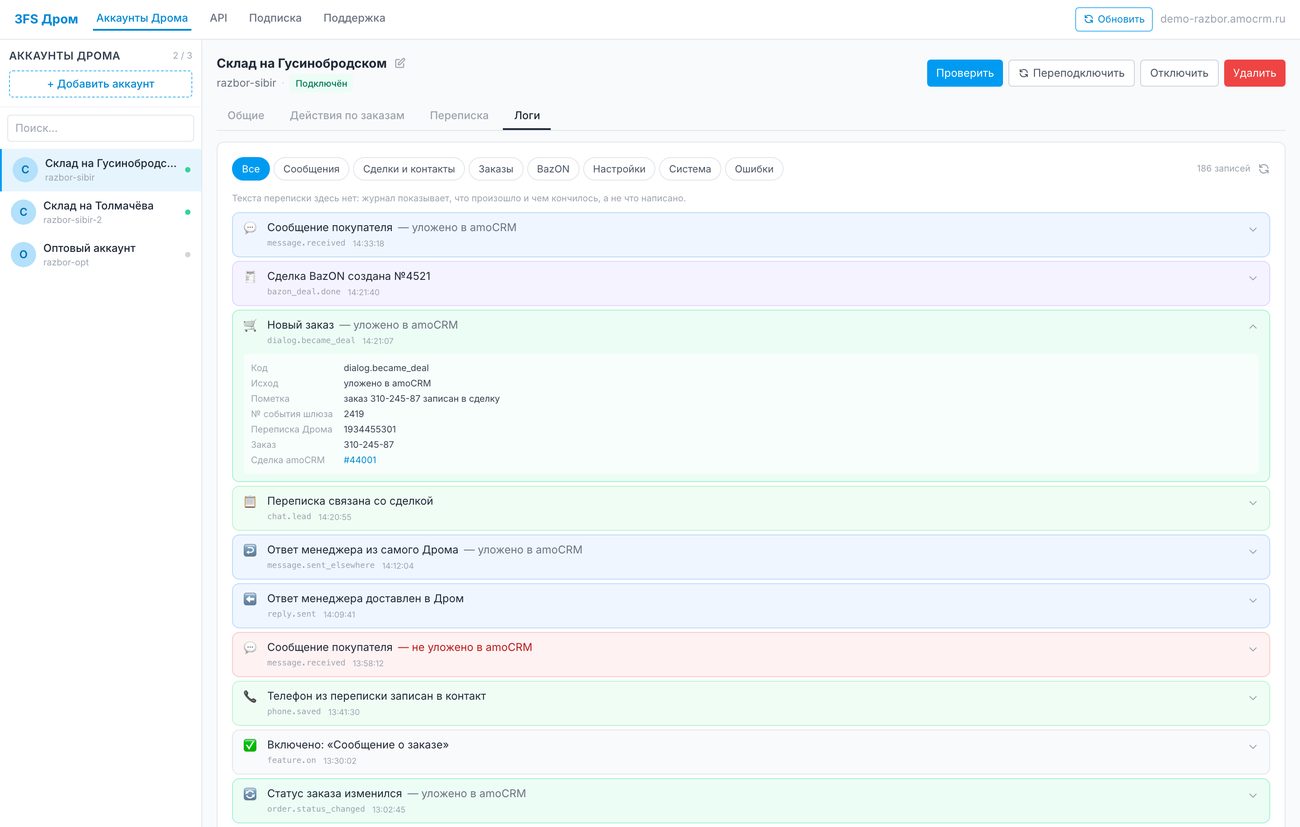Image resolution: width=1300 pixels, height=827 pixels.
Task: Open amoCRM deal link #44001
Action: (360, 460)
